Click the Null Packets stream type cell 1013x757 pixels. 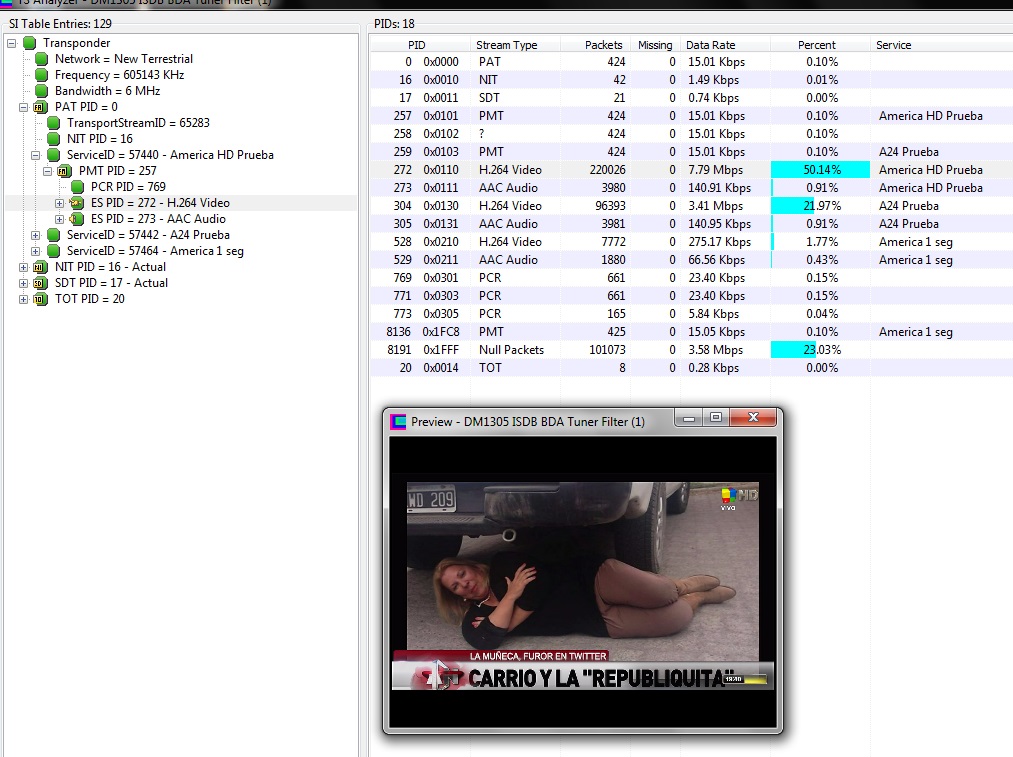[x=511, y=350]
